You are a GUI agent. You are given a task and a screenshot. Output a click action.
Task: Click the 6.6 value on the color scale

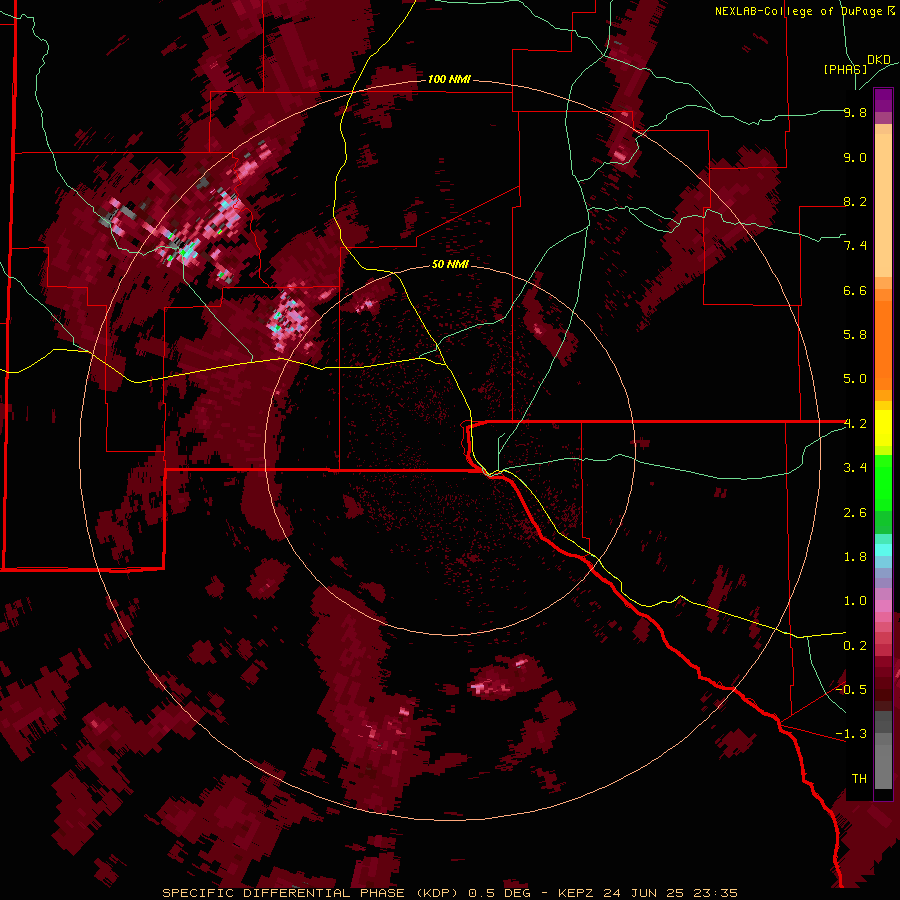855,290
